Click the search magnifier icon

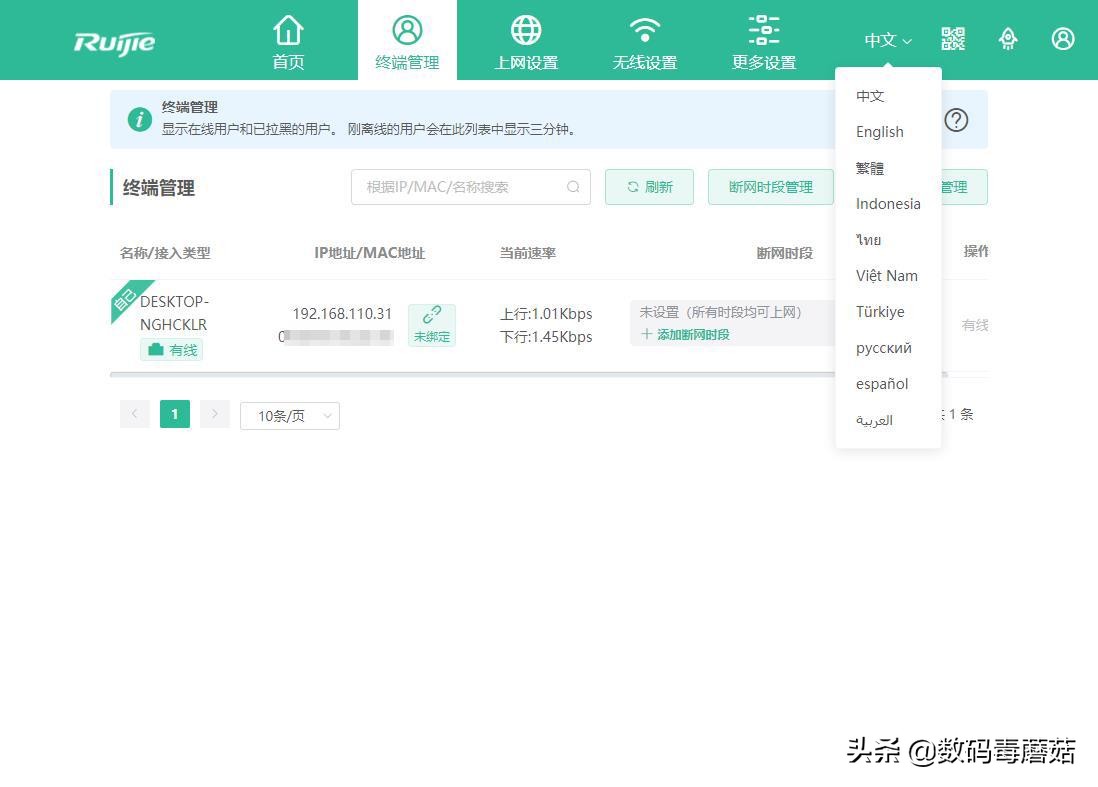(x=573, y=187)
